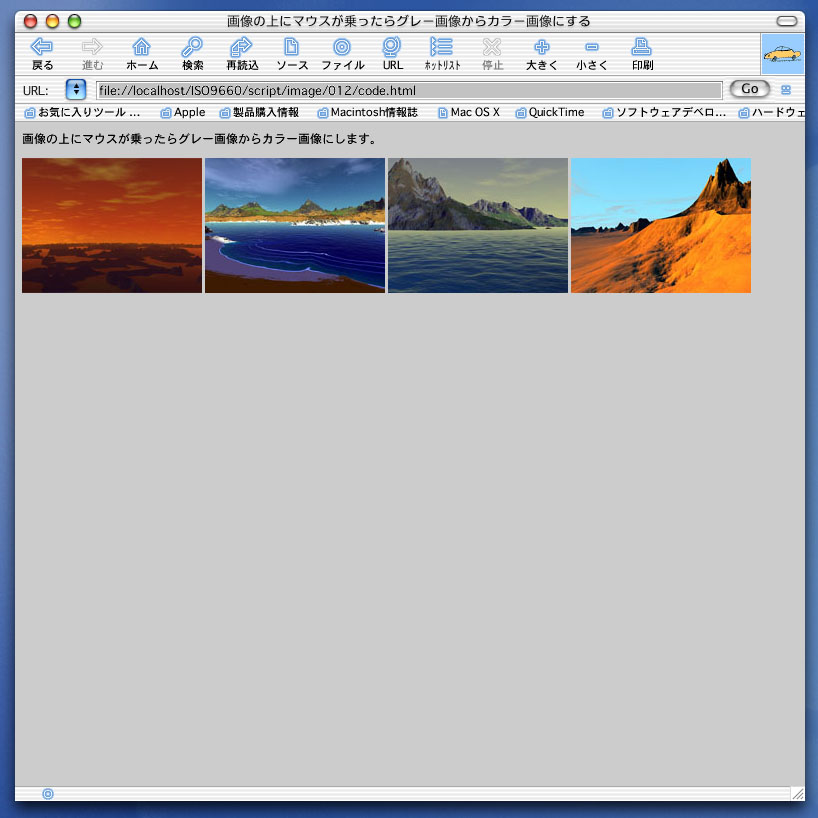Viewport: 818px width, 818px height.
Task: Click the green zoom window button
Action: (x=75, y=21)
